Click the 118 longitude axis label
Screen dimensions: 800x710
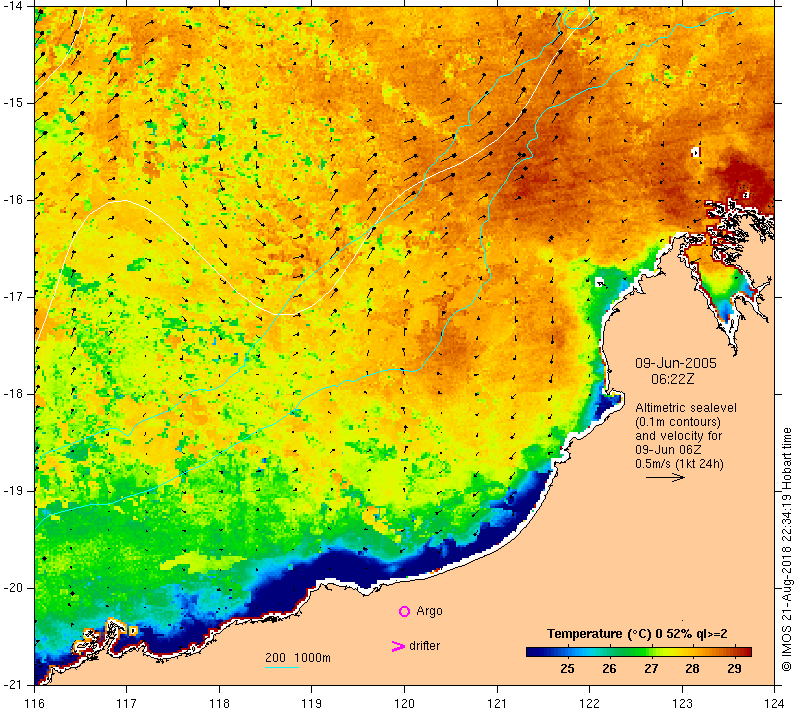(x=219, y=703)
